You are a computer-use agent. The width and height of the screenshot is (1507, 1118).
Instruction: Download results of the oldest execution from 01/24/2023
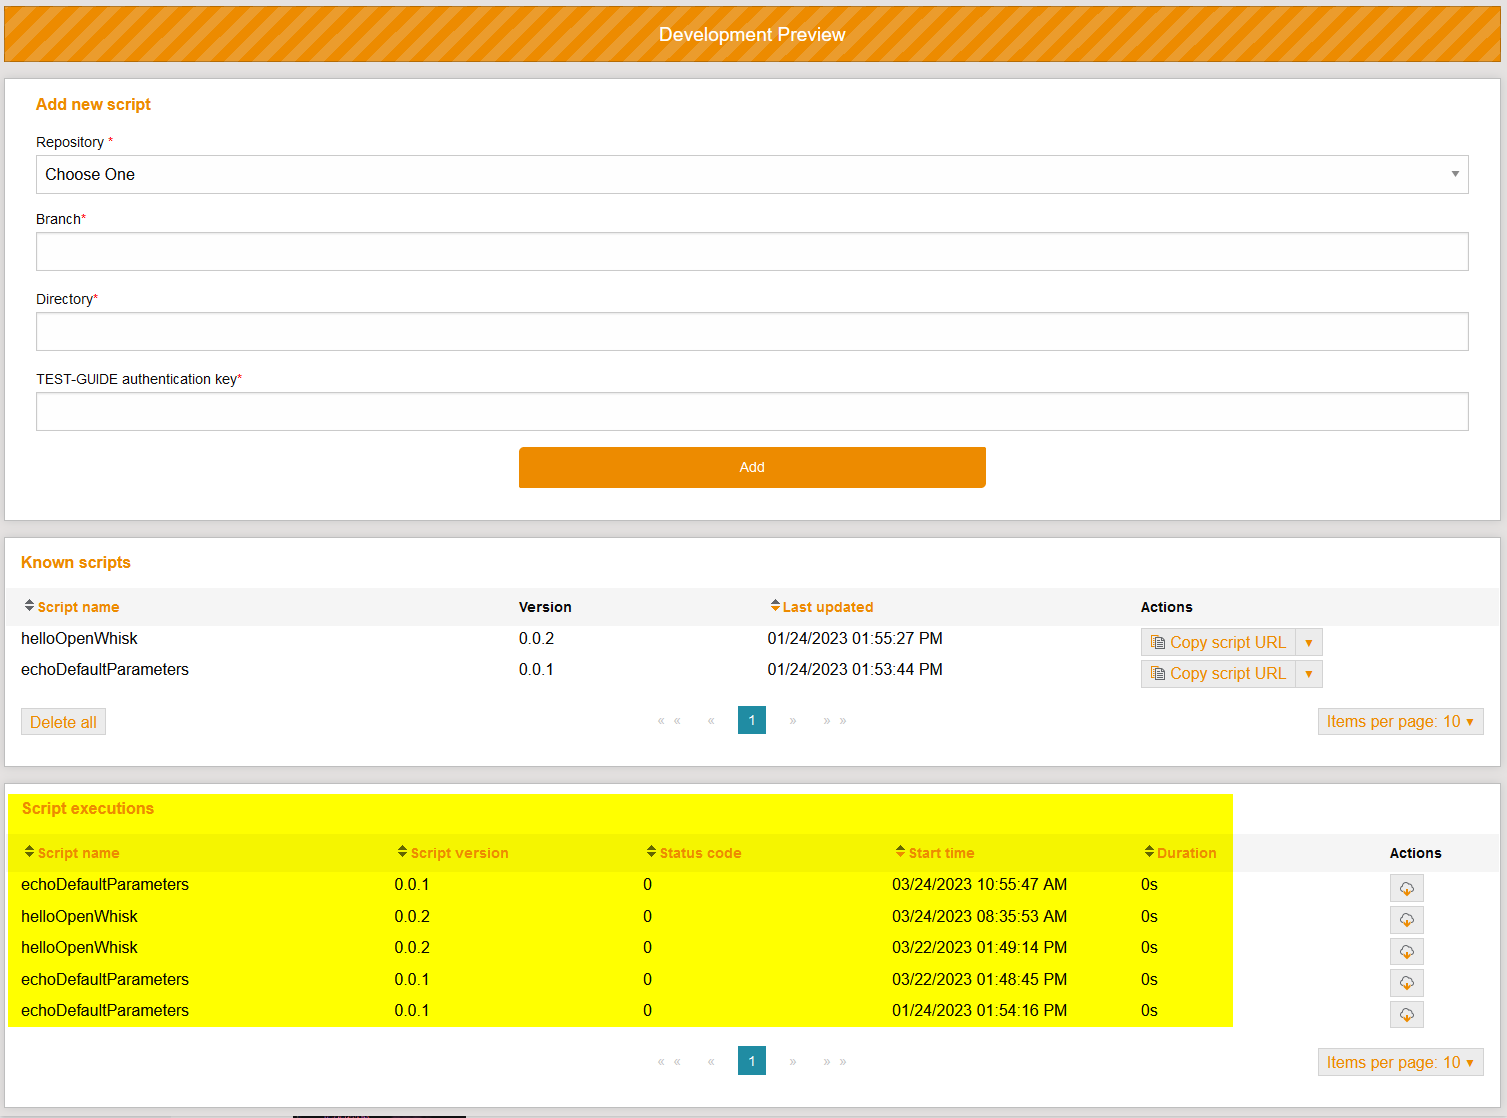pyautogui.click(x=1406, y=1014)
